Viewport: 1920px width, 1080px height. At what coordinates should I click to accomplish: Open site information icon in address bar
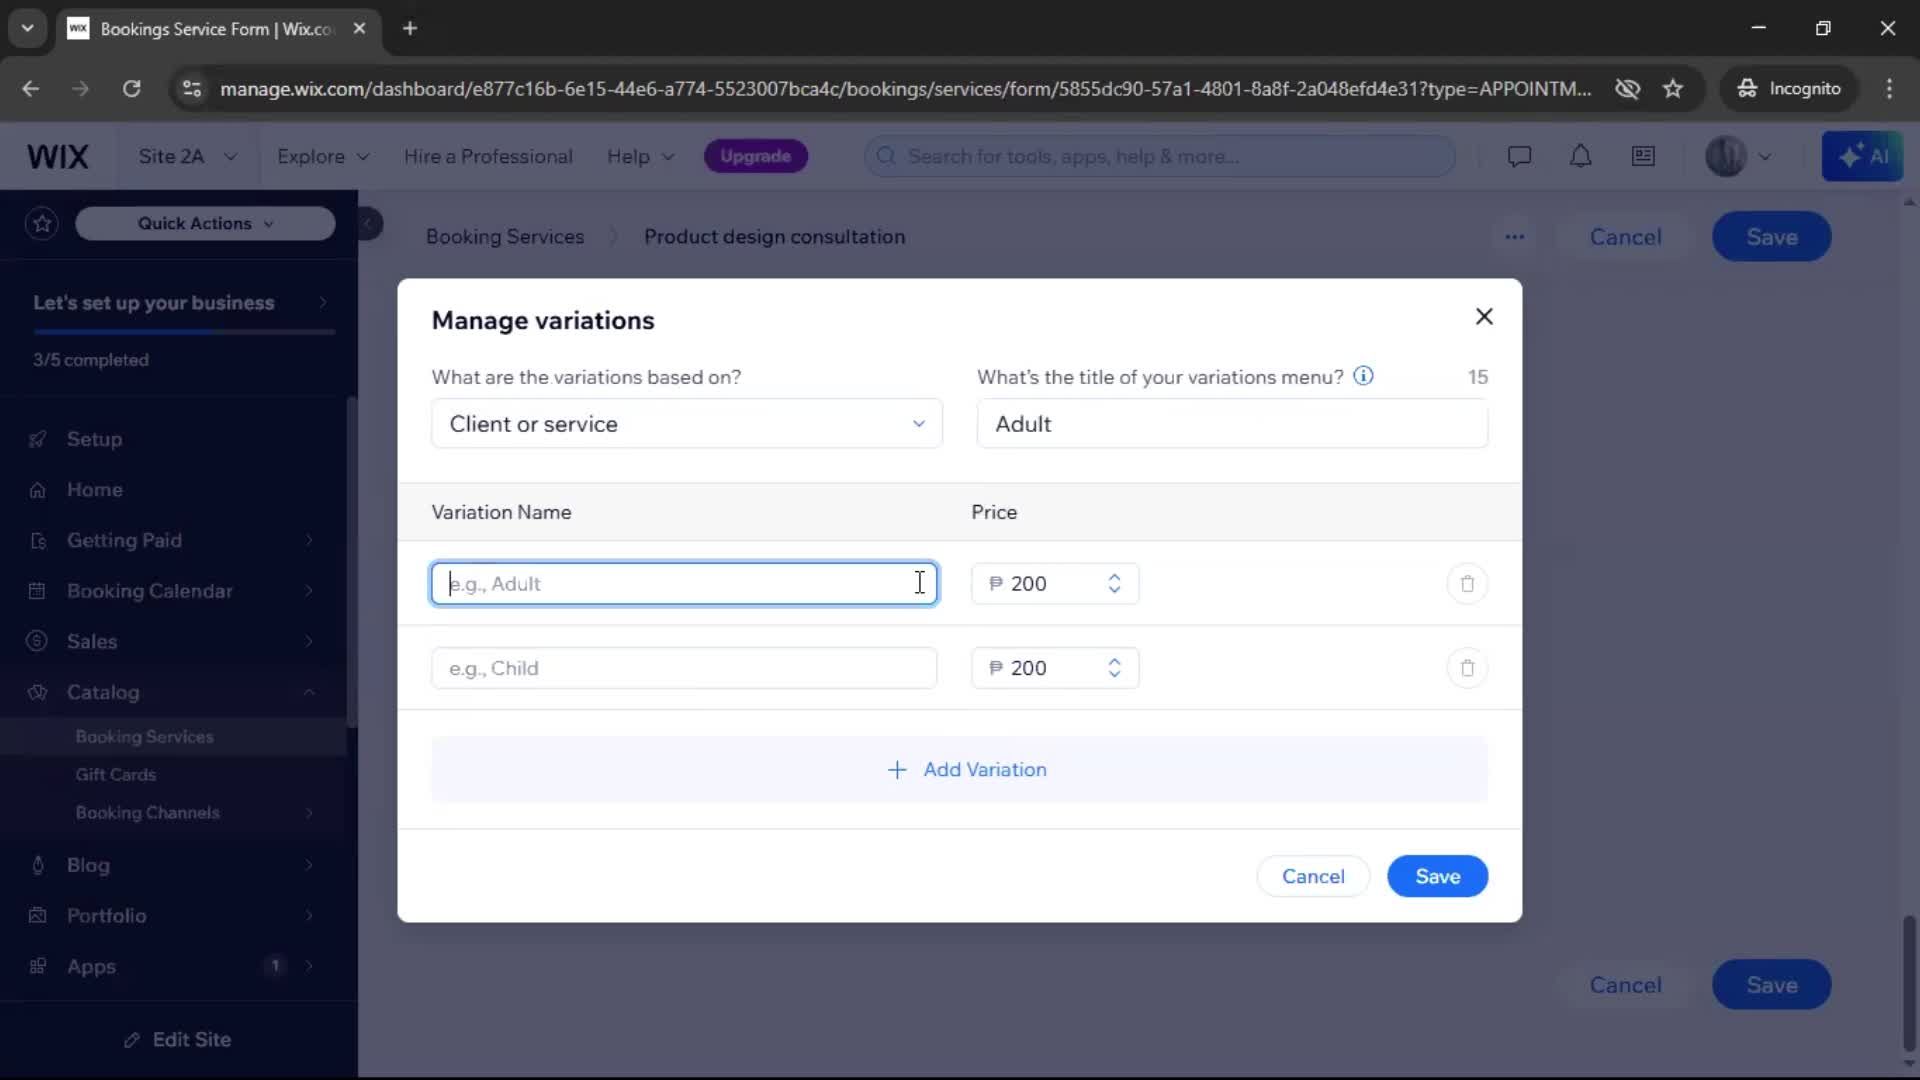191,89
